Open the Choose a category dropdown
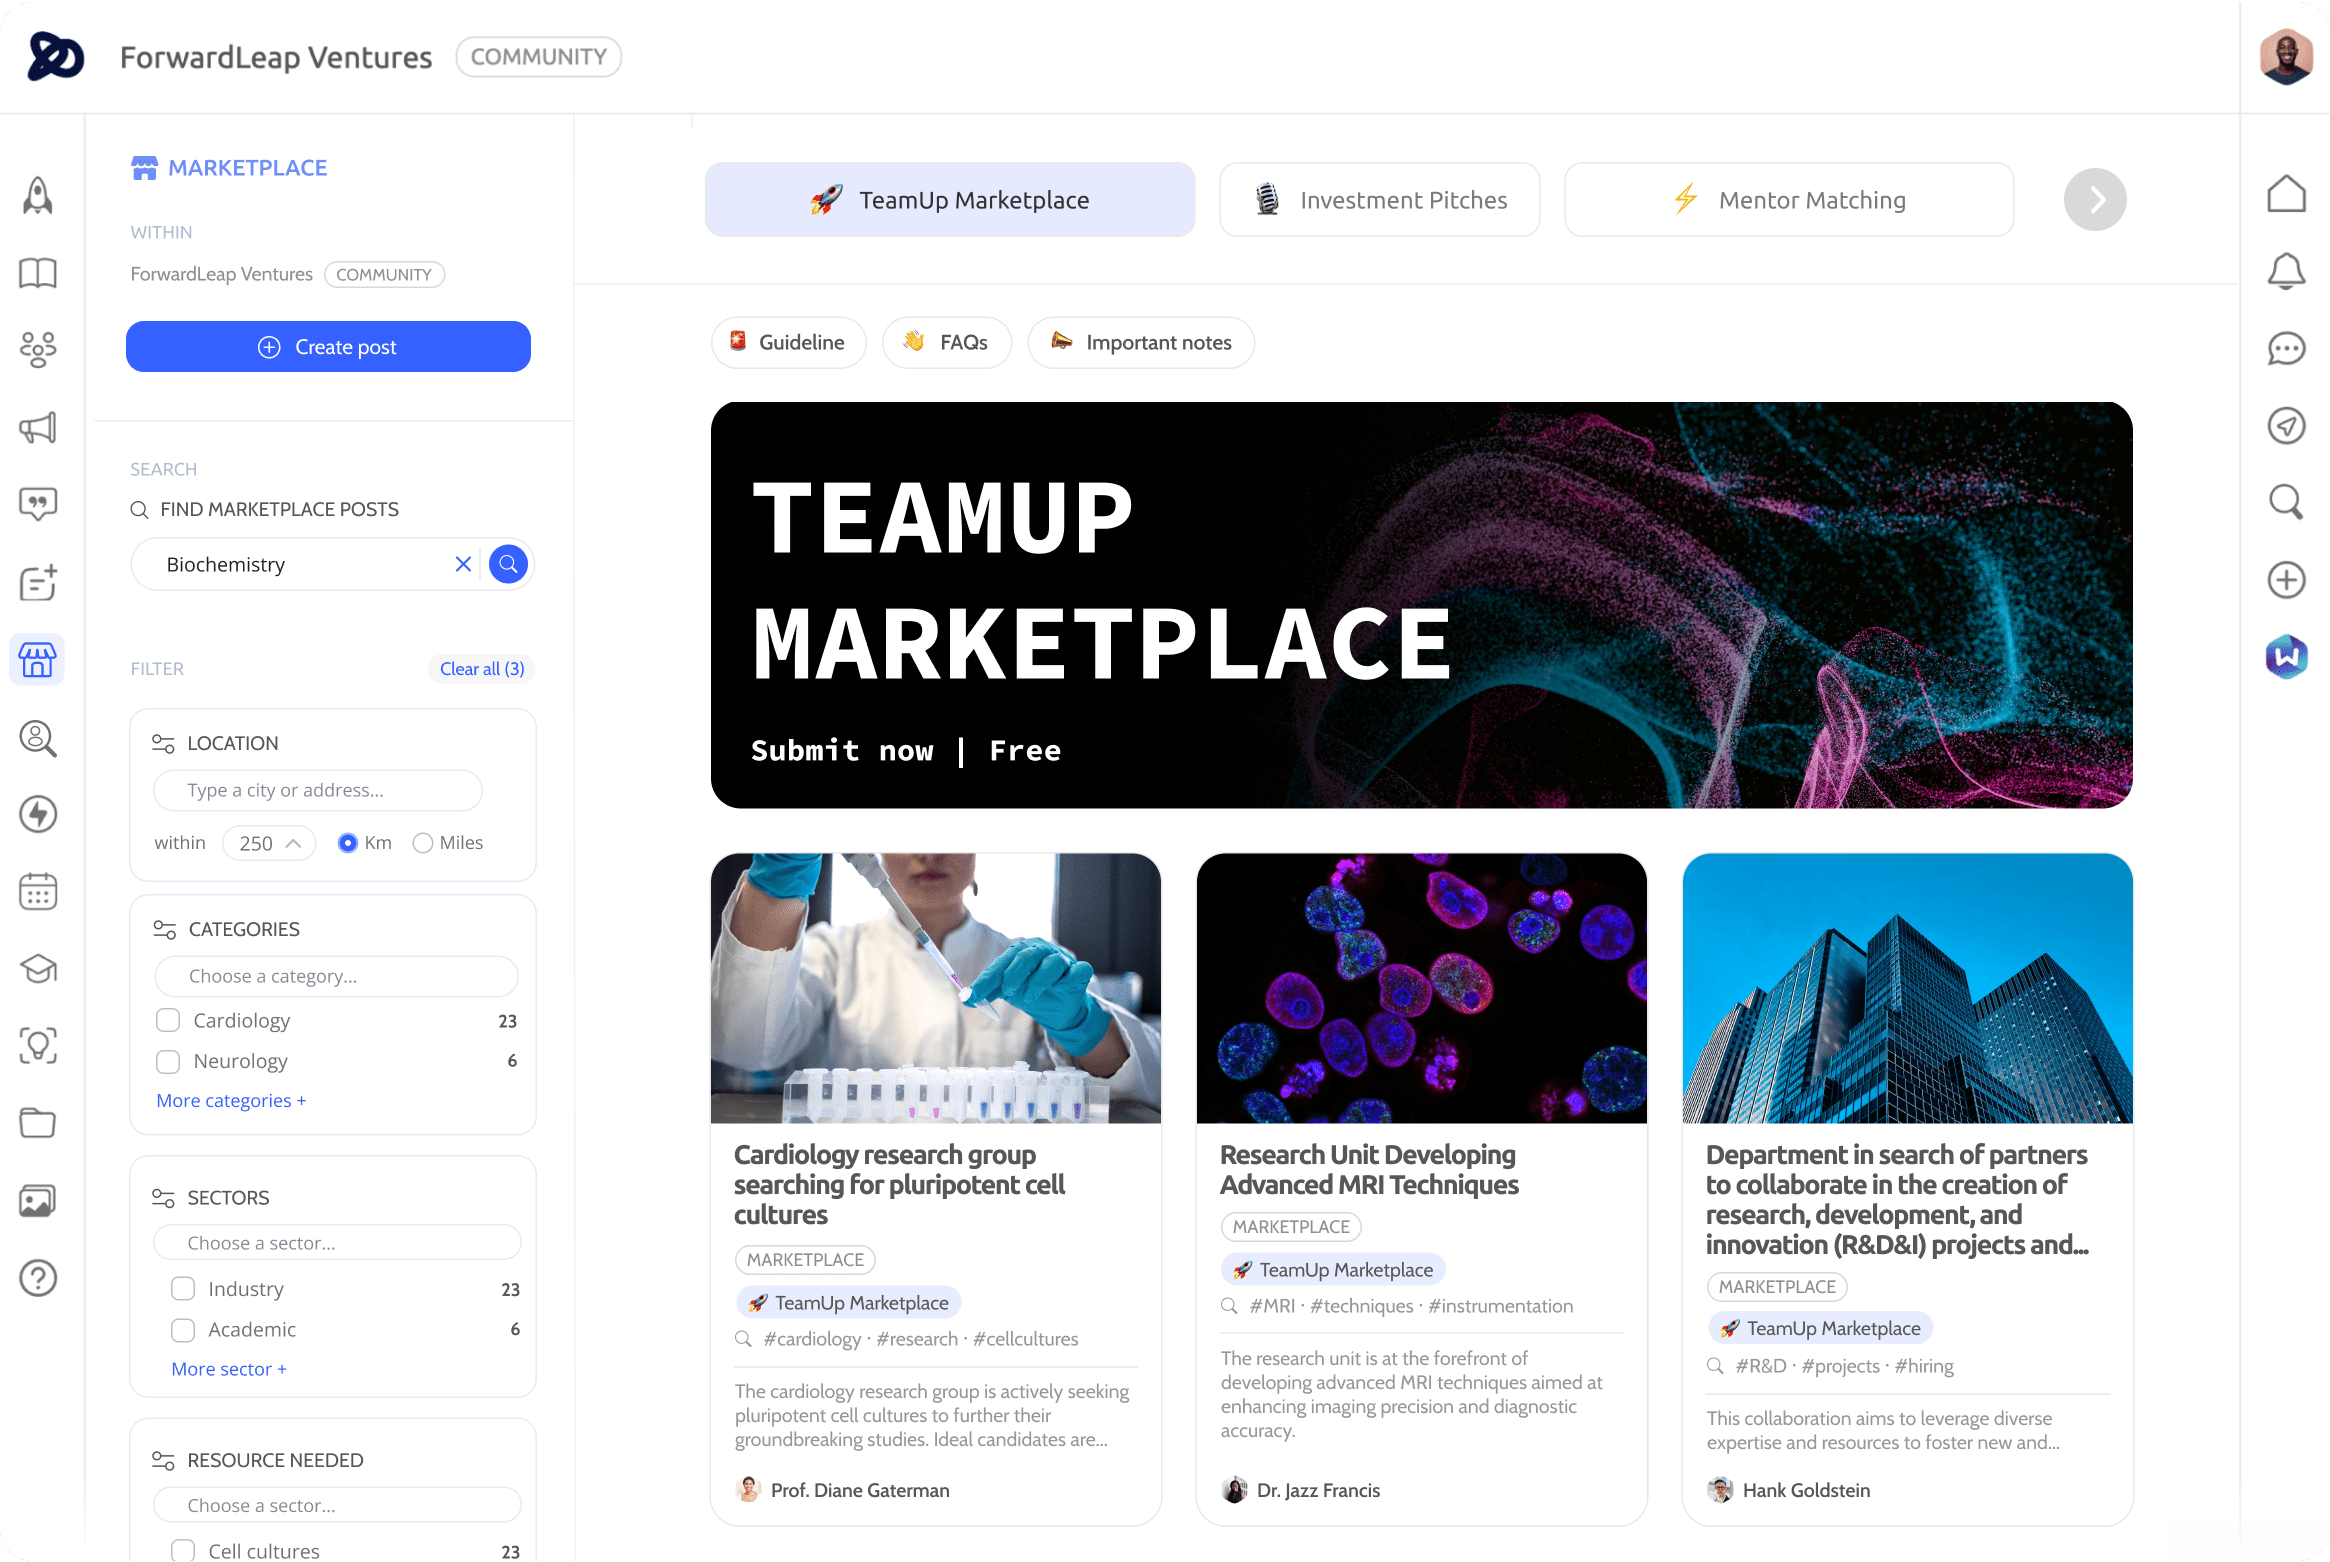Viewport: 2330px width, 1562px height. [336, 976]
